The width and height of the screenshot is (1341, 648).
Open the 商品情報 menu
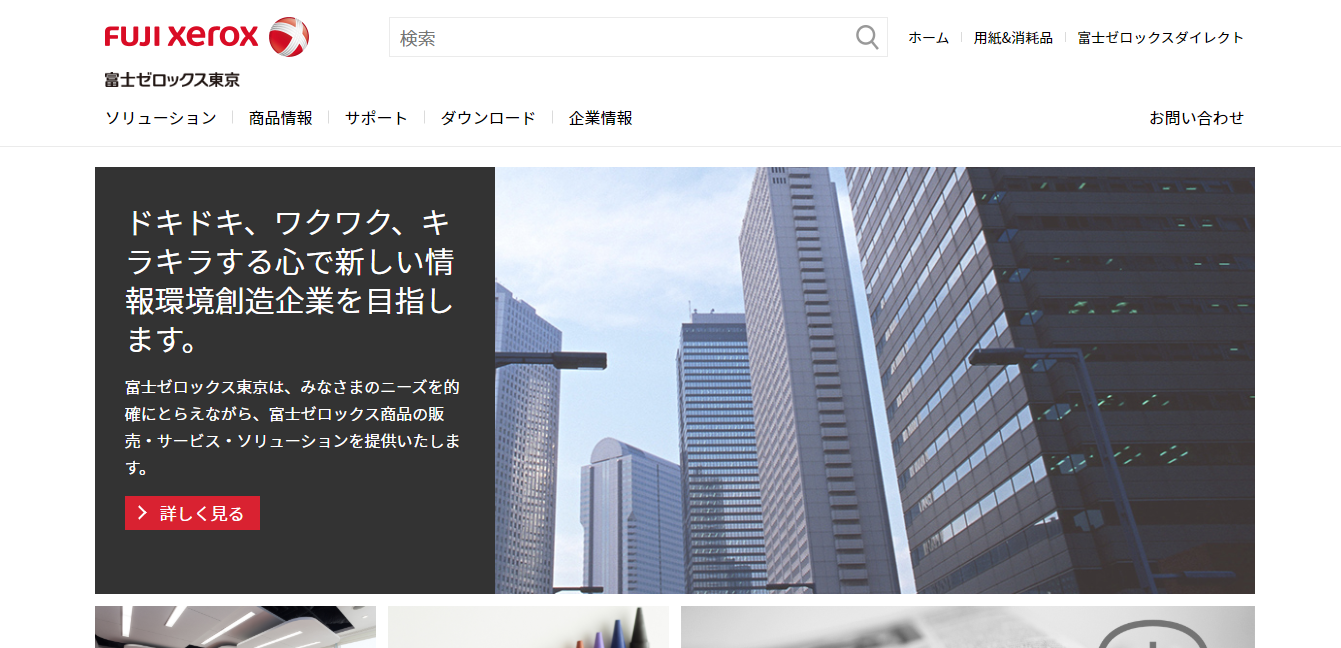(281, 118)
